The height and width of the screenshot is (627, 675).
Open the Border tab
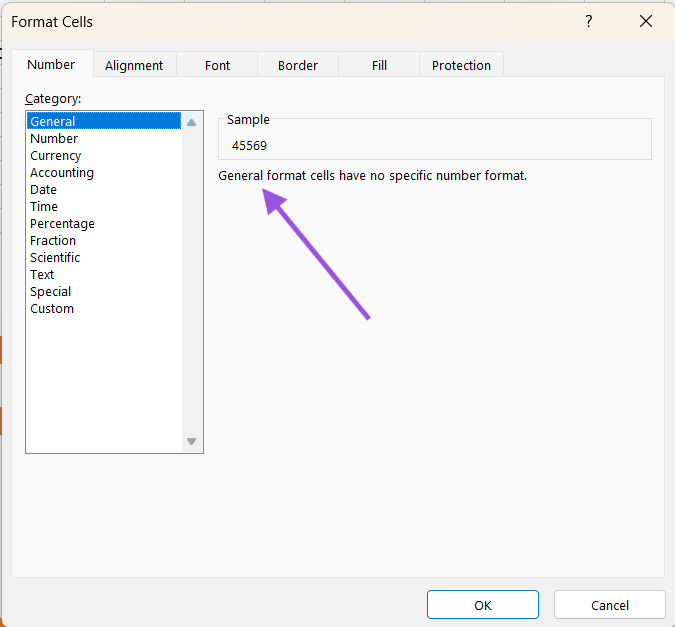(298, 65)
